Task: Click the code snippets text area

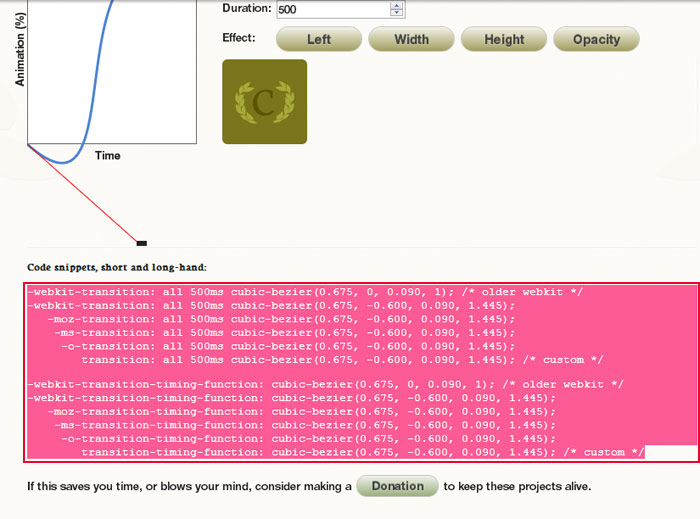Action: click(x=361, y=372)
